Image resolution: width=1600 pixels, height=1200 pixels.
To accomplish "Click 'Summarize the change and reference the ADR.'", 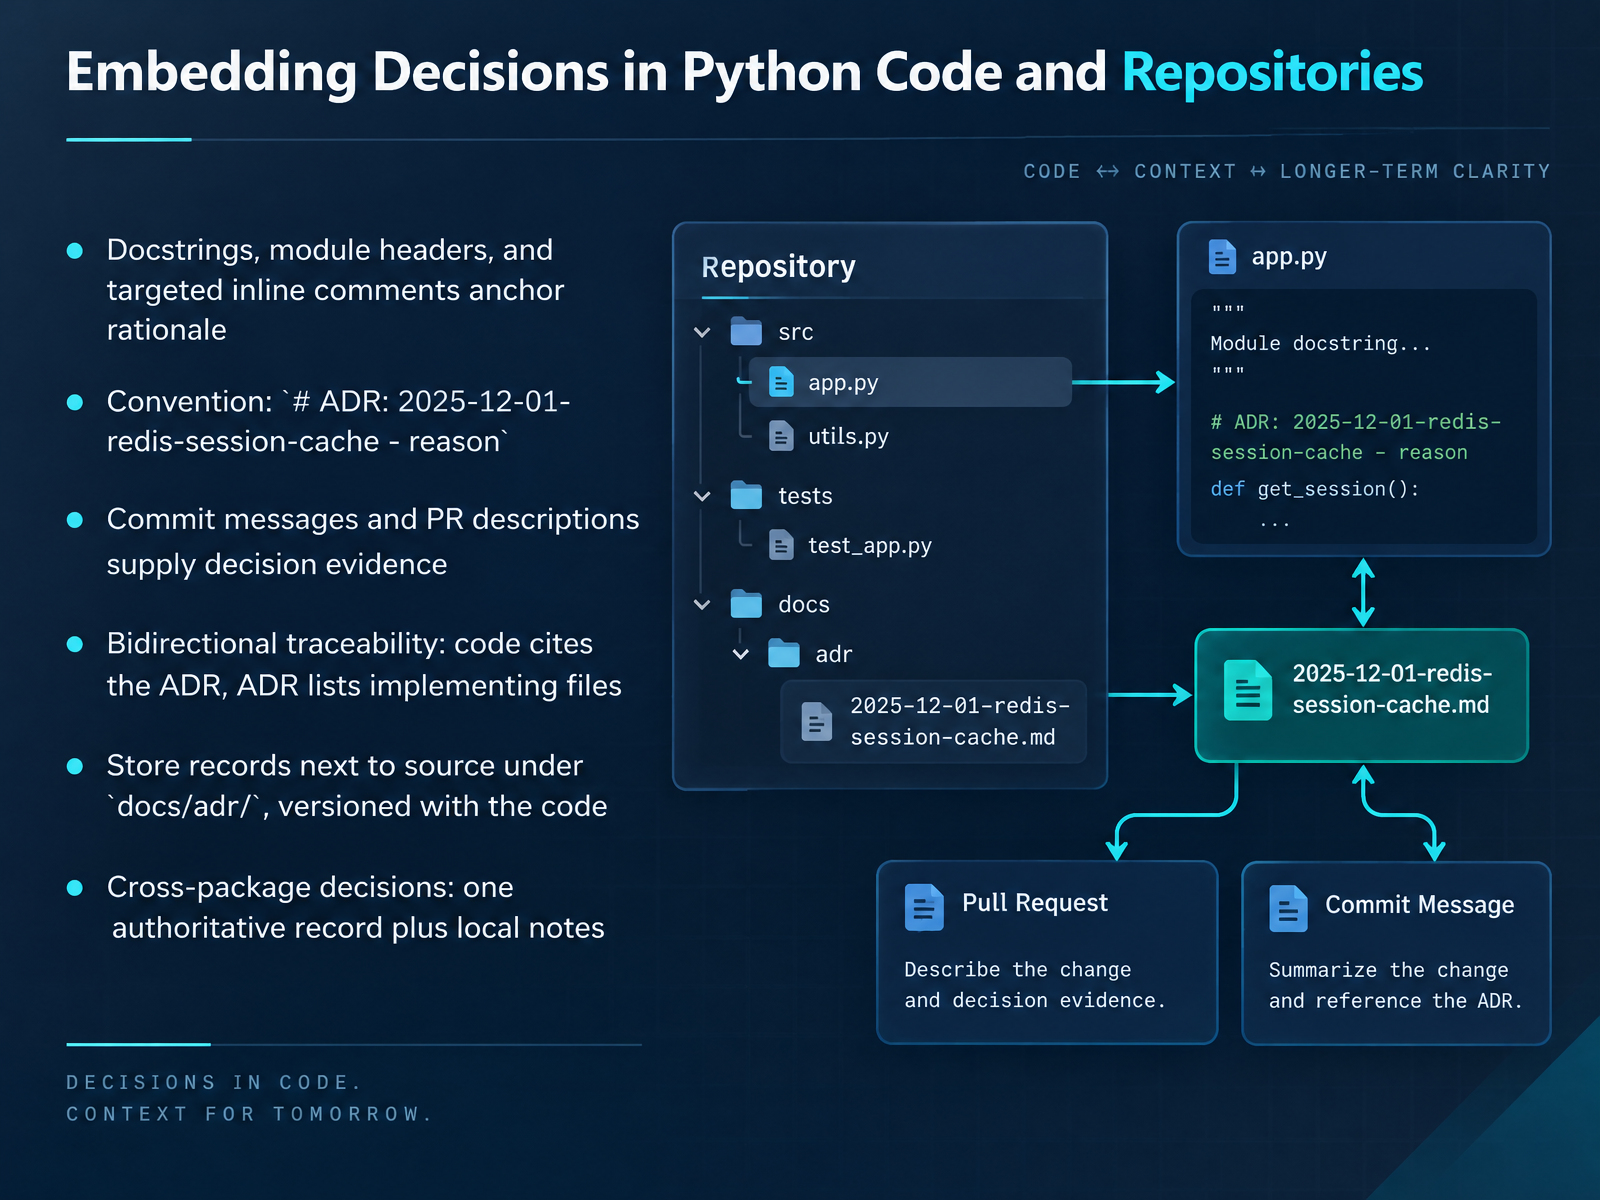I will (1396, 985).
